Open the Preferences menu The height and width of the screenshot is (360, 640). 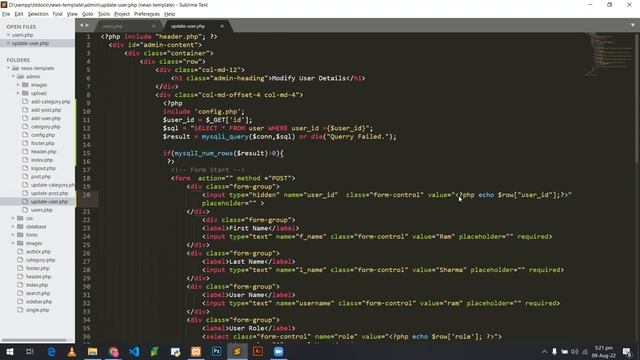pos(147,14)
